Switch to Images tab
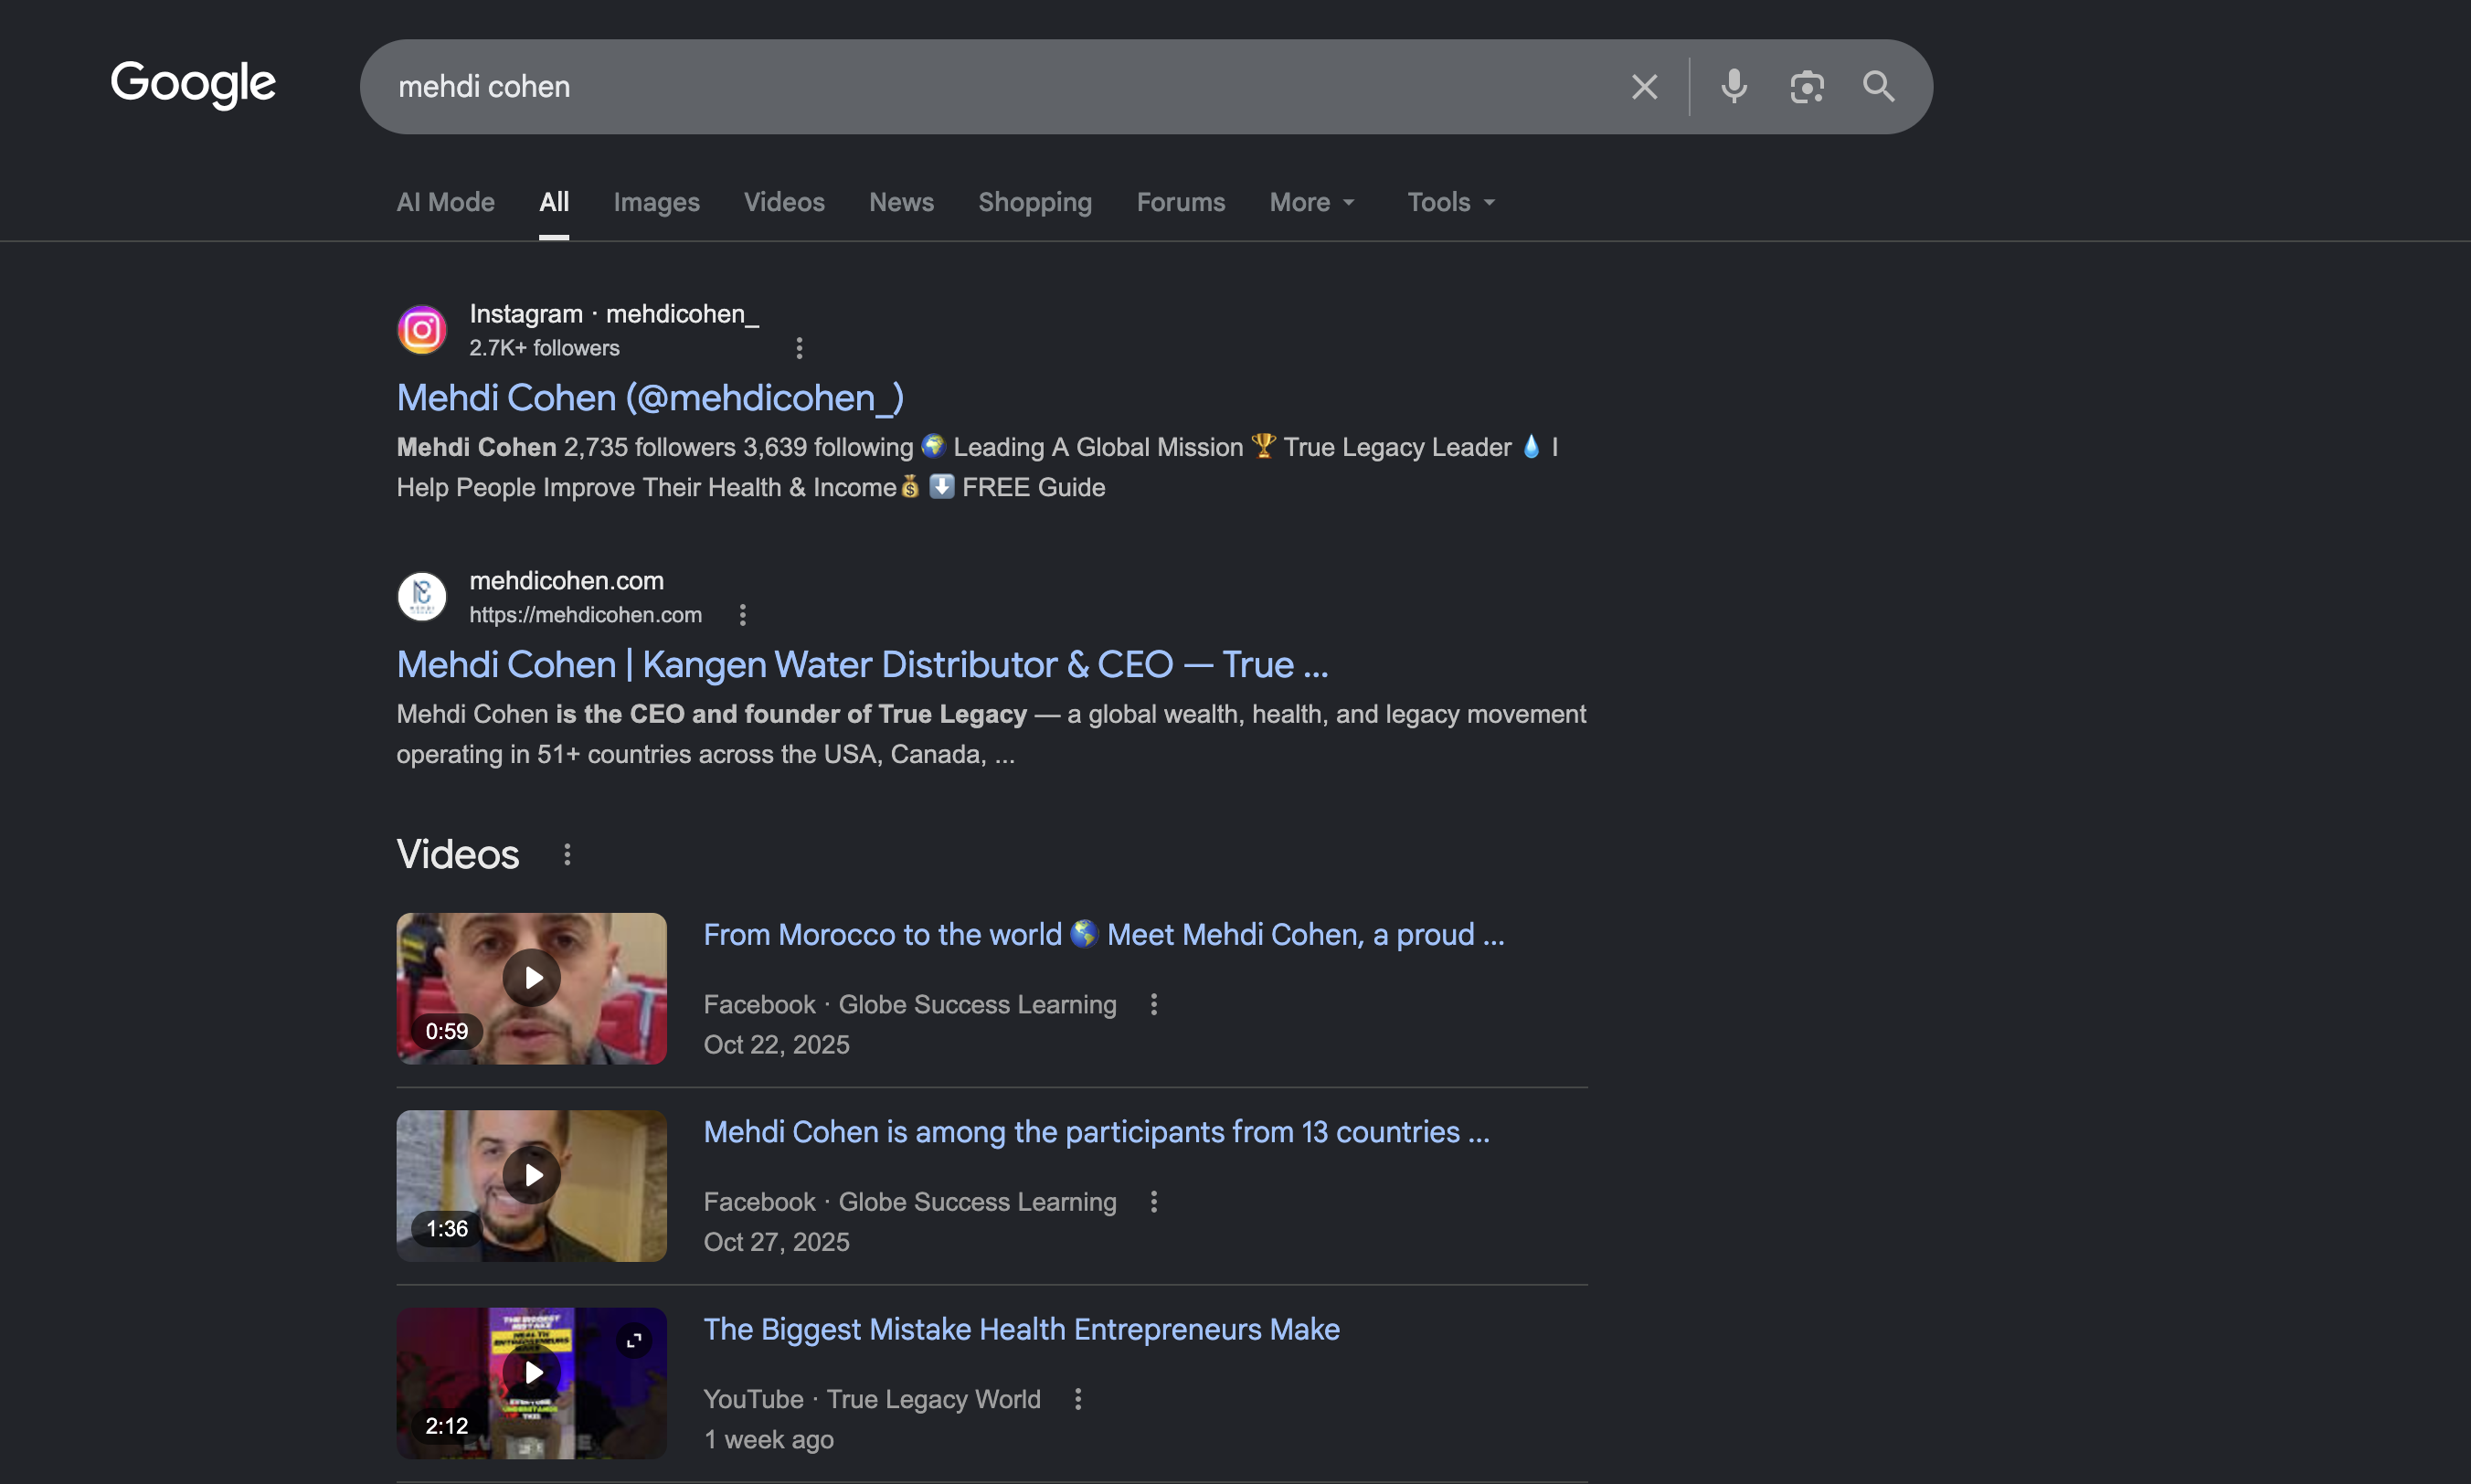 pos(656,202)
